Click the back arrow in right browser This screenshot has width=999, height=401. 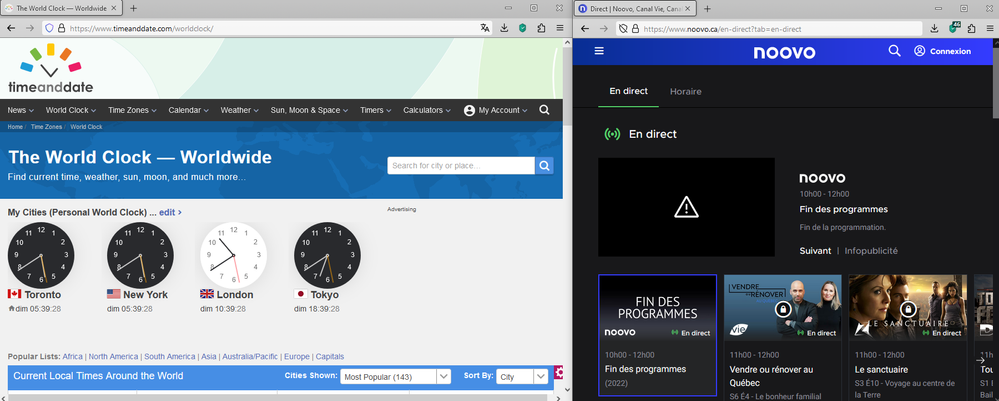click(x=586, y=28)
